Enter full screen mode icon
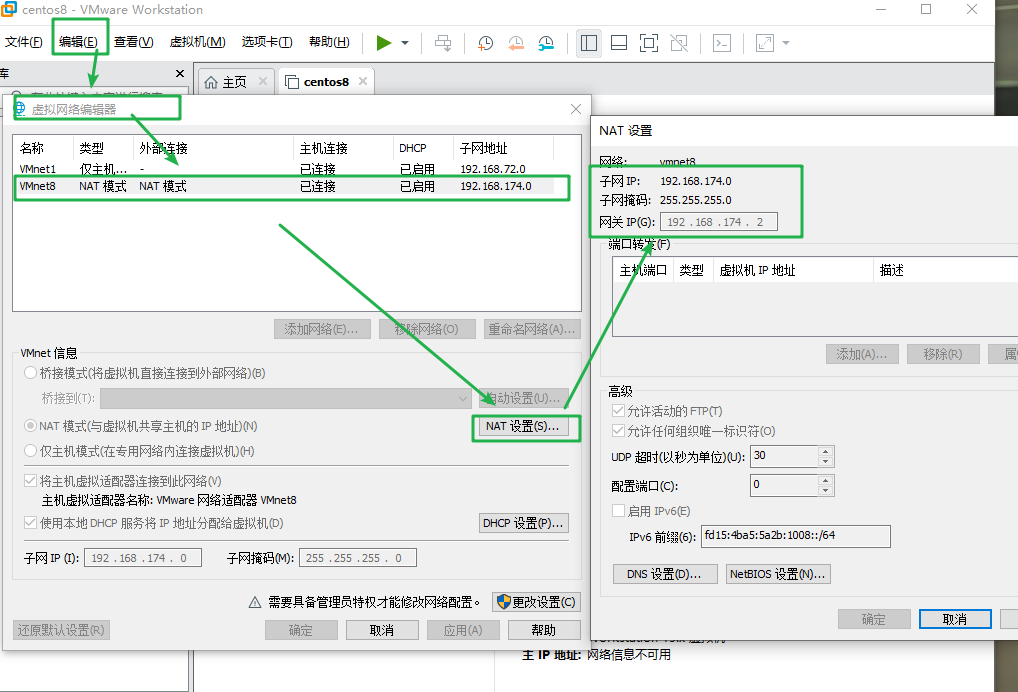 point(649,43)
